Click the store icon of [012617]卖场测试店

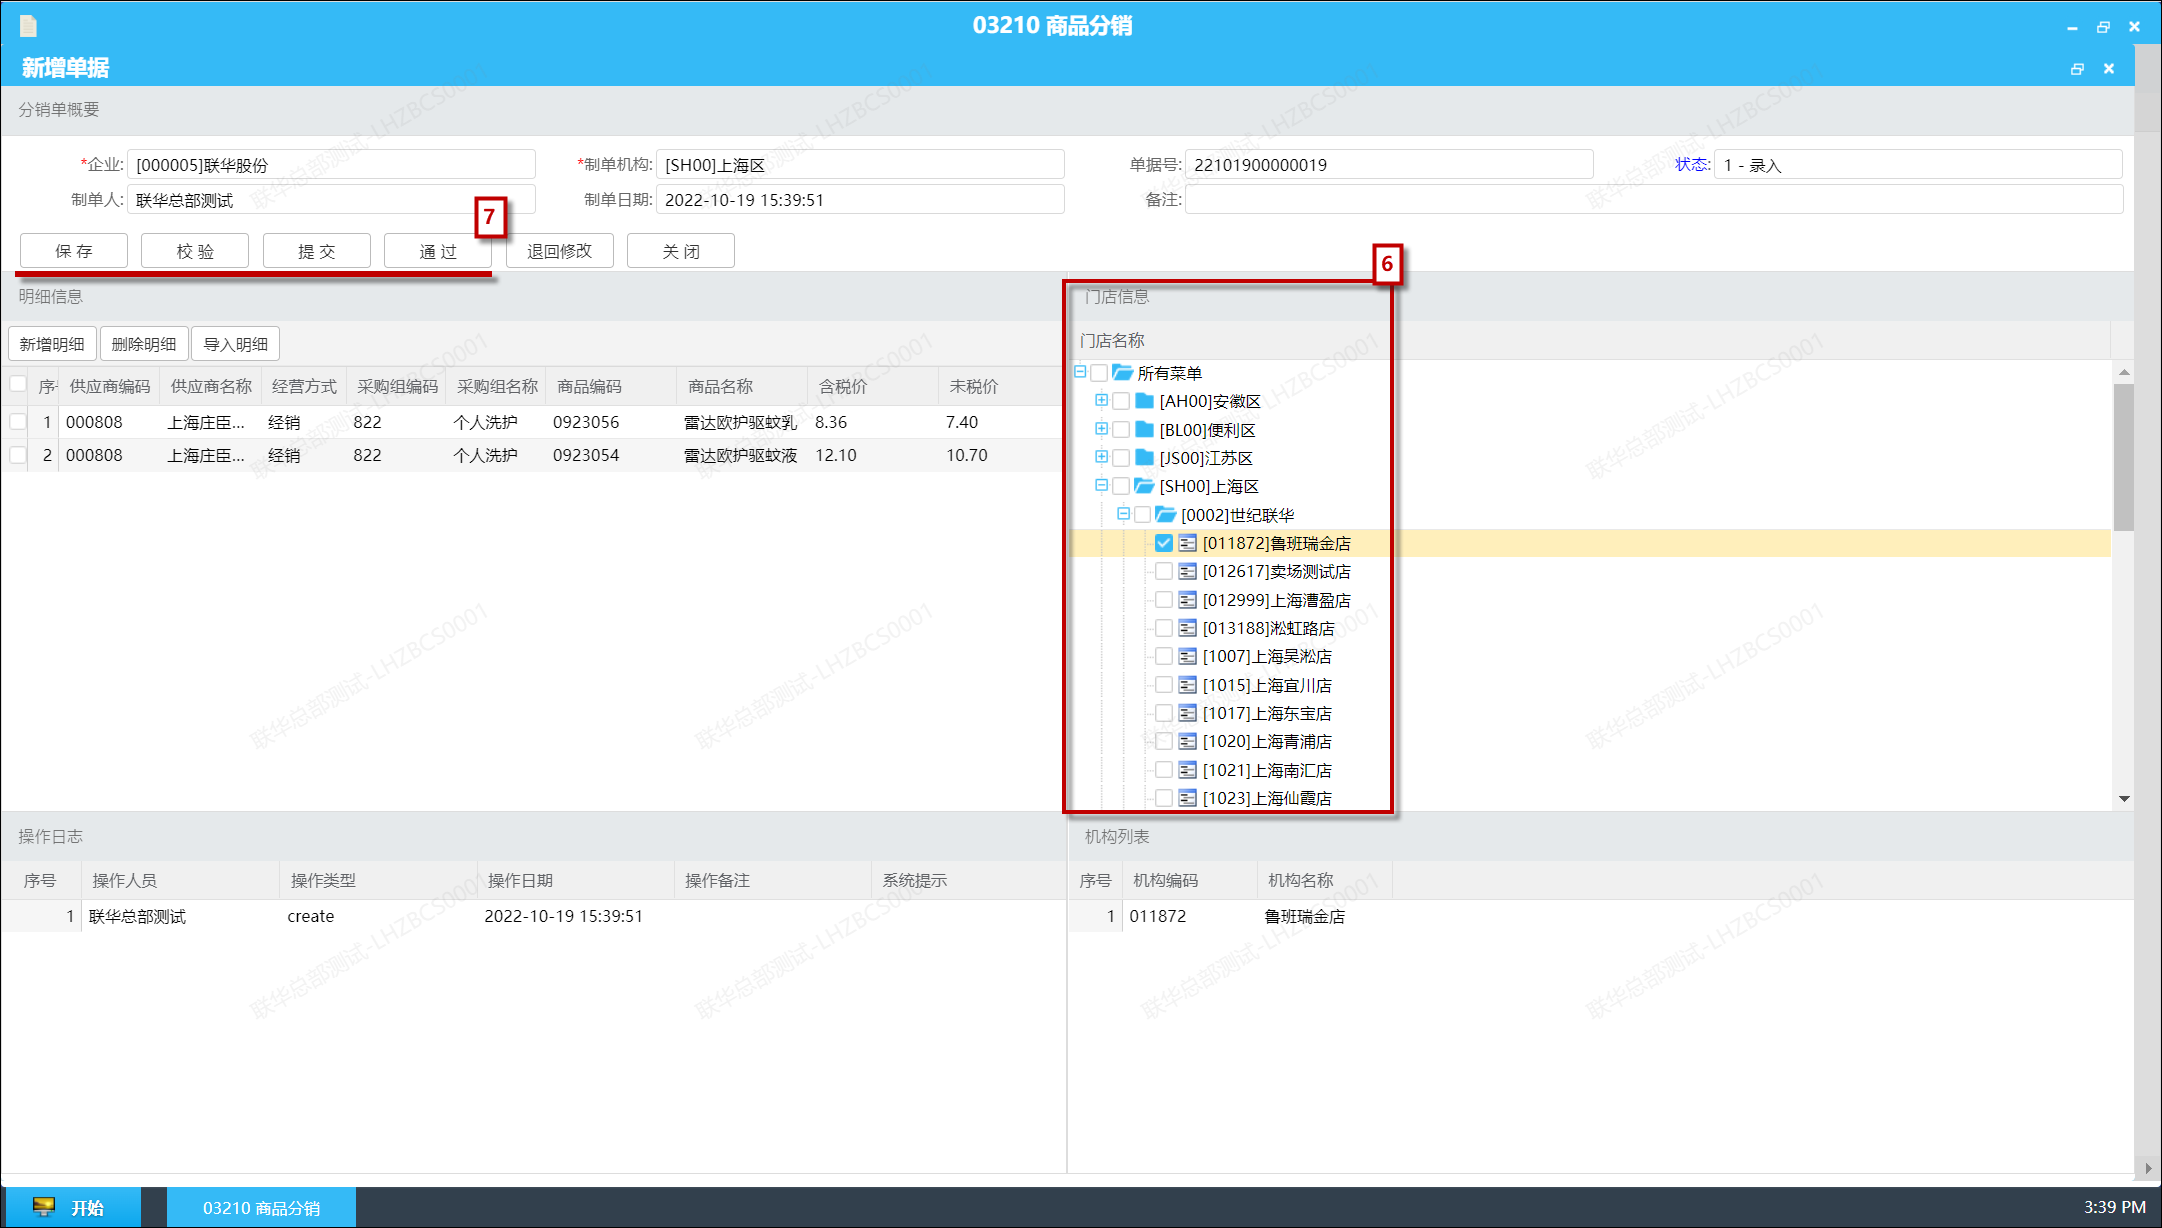[1188, 571]
